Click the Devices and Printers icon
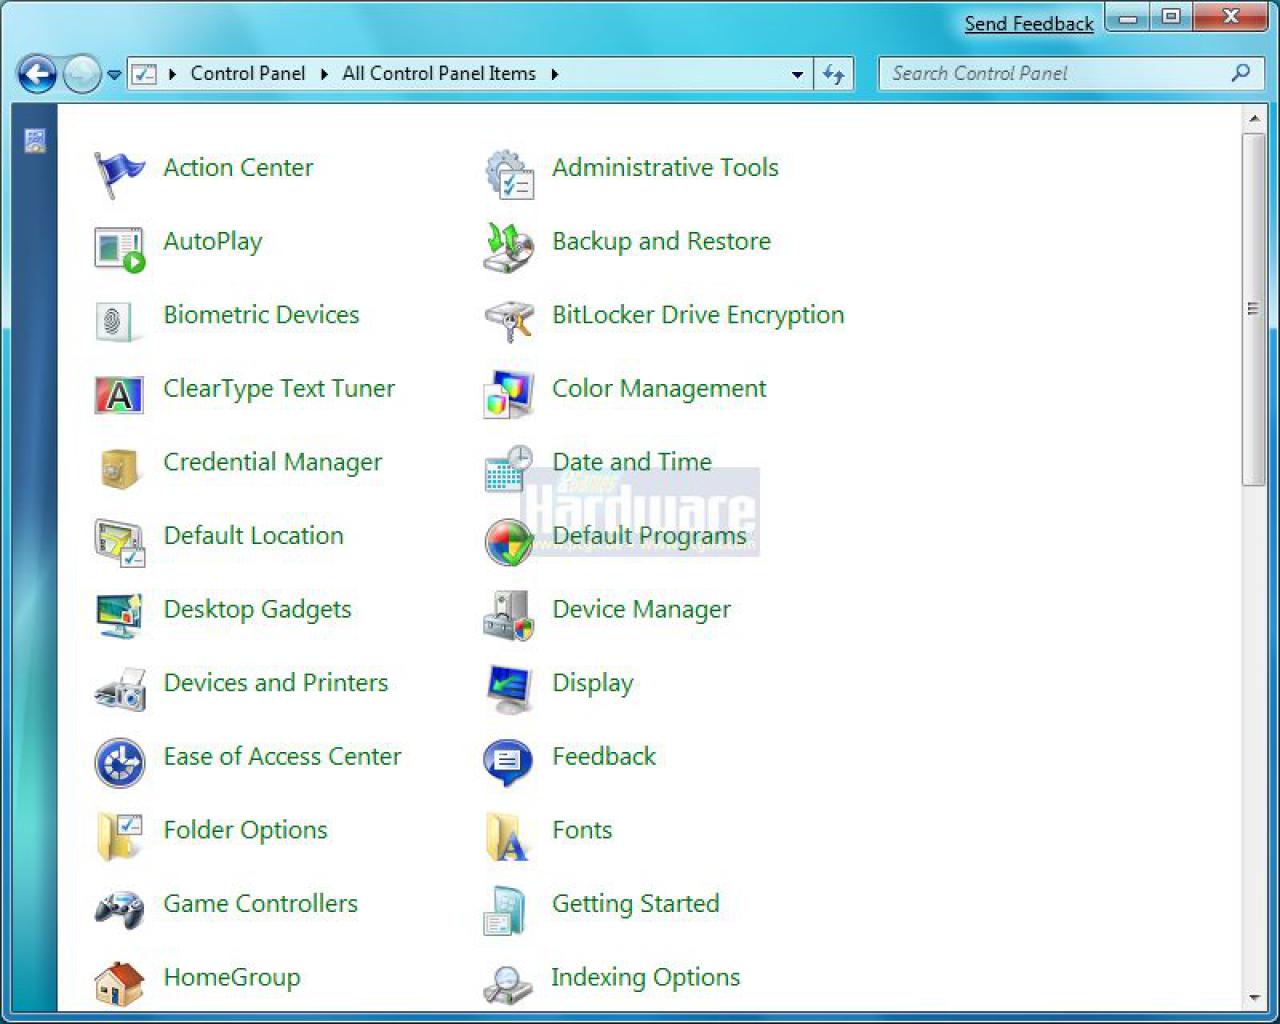The height and width of the screenshot is (1024, 1280). pos(119,689)
